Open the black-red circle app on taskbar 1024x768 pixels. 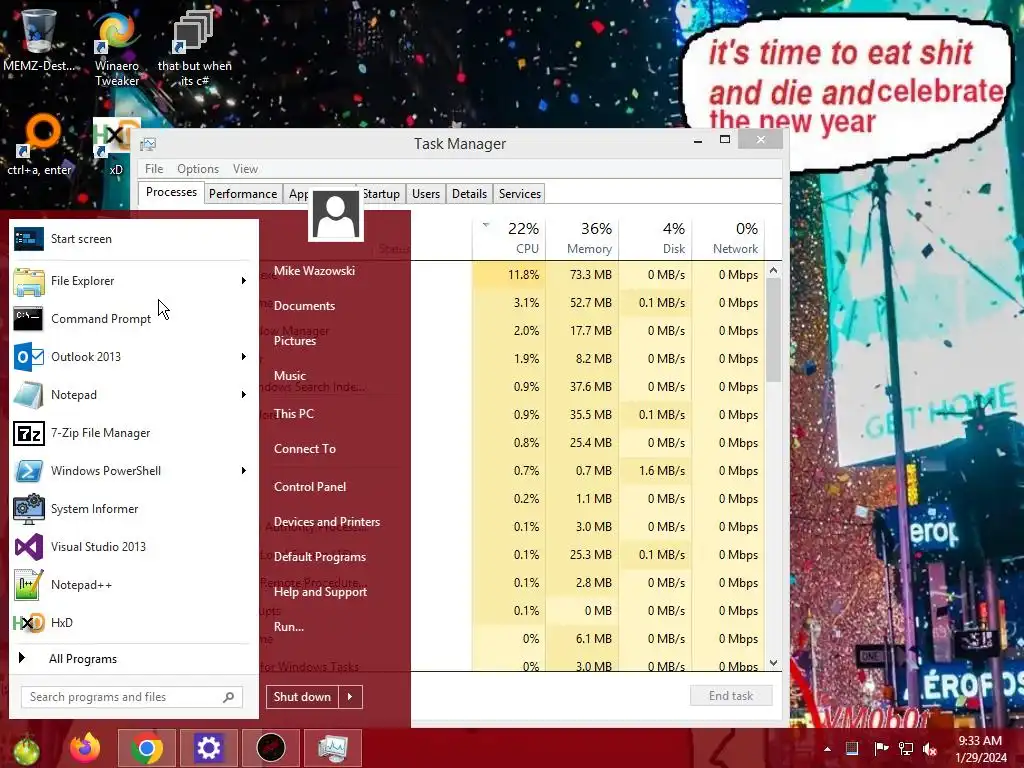(x=270, y=748)
